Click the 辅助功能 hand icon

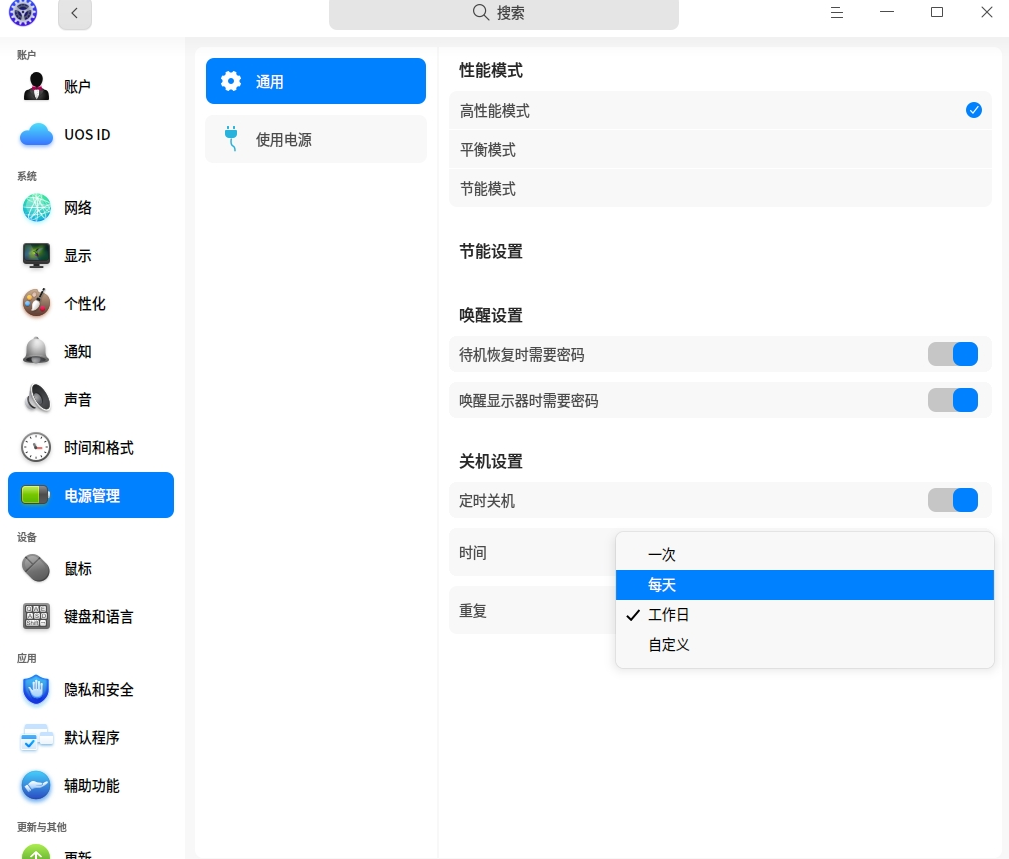pos(36,786)
